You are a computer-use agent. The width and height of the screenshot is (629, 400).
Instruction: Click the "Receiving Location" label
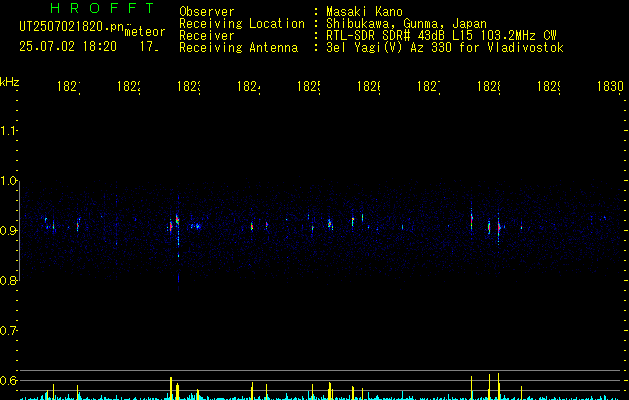[242, 24]
